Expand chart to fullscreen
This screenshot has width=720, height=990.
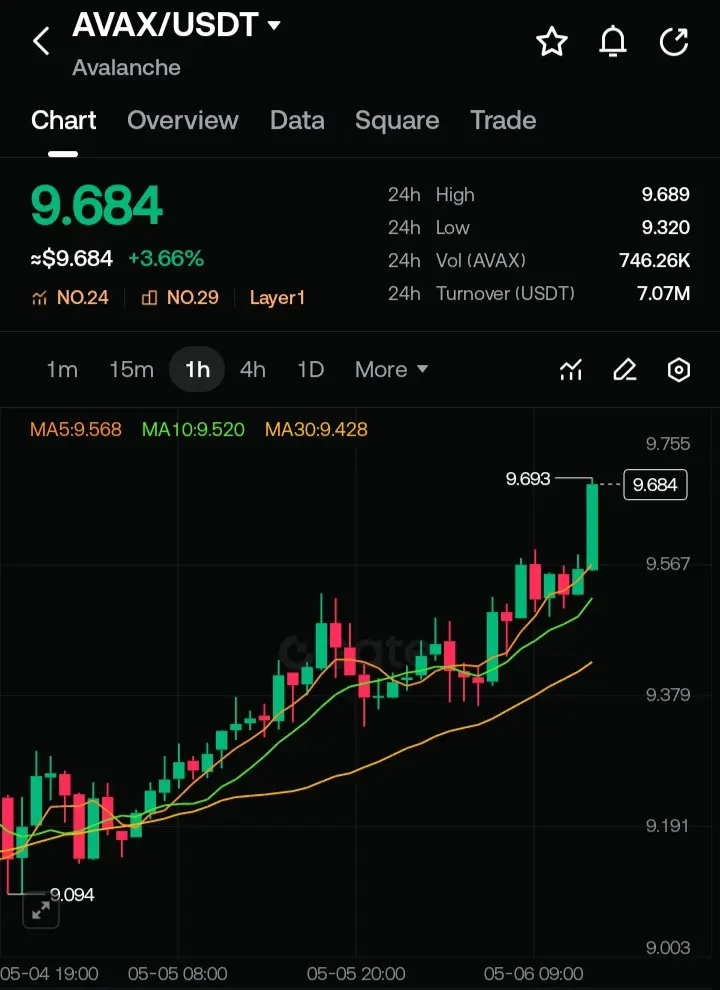coord(41,910)
